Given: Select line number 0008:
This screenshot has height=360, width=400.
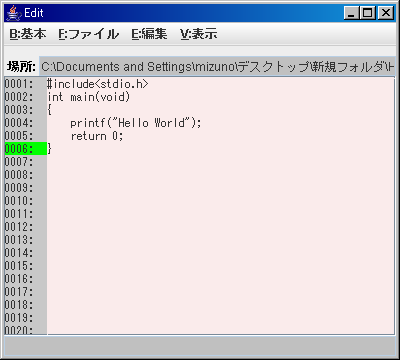Looking at the screenshot, I should click(x=19, y=175).
